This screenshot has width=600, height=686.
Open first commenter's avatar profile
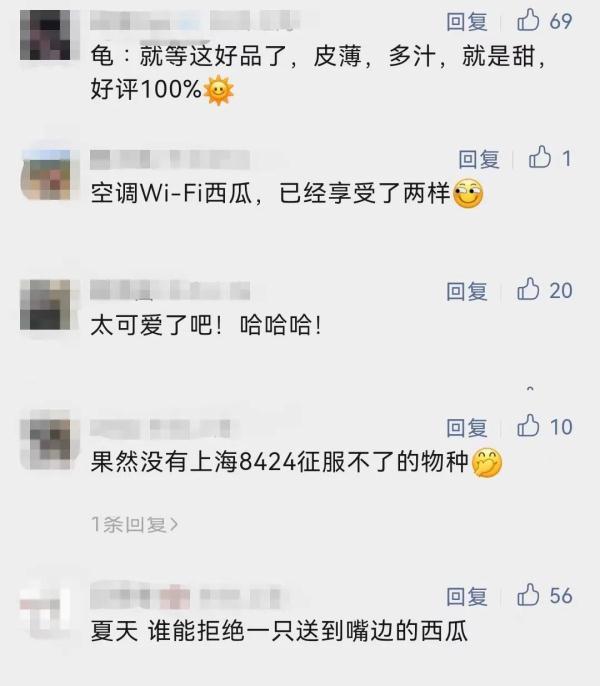[x=45, y=35]
